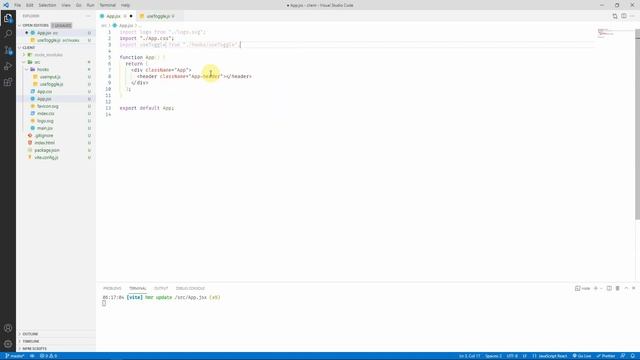Open errors and warnings count
The image size is (640, 360).
(x=48, y=356)
